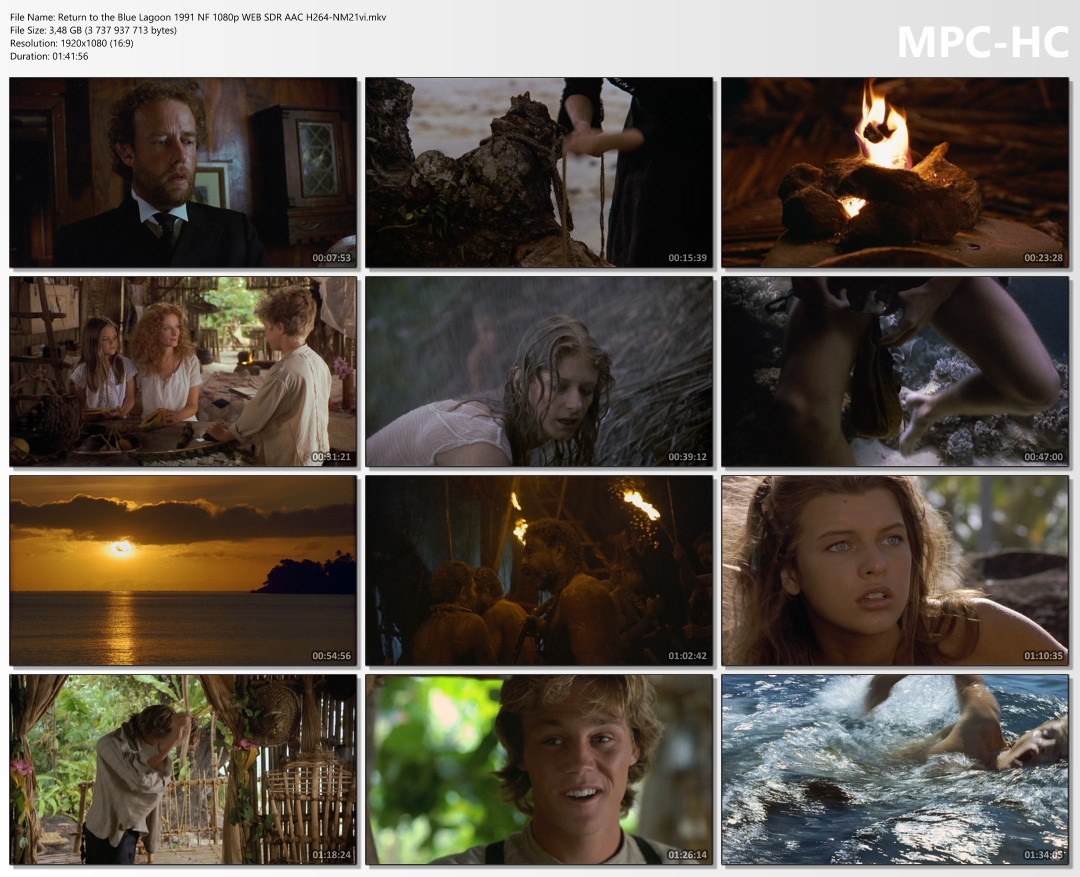The width and height of the screenshot is (1080, 877).
Task: Open the bamboo hut thumbnail 01:18:24
Action: pyautogui.click(x=183, y=770)
